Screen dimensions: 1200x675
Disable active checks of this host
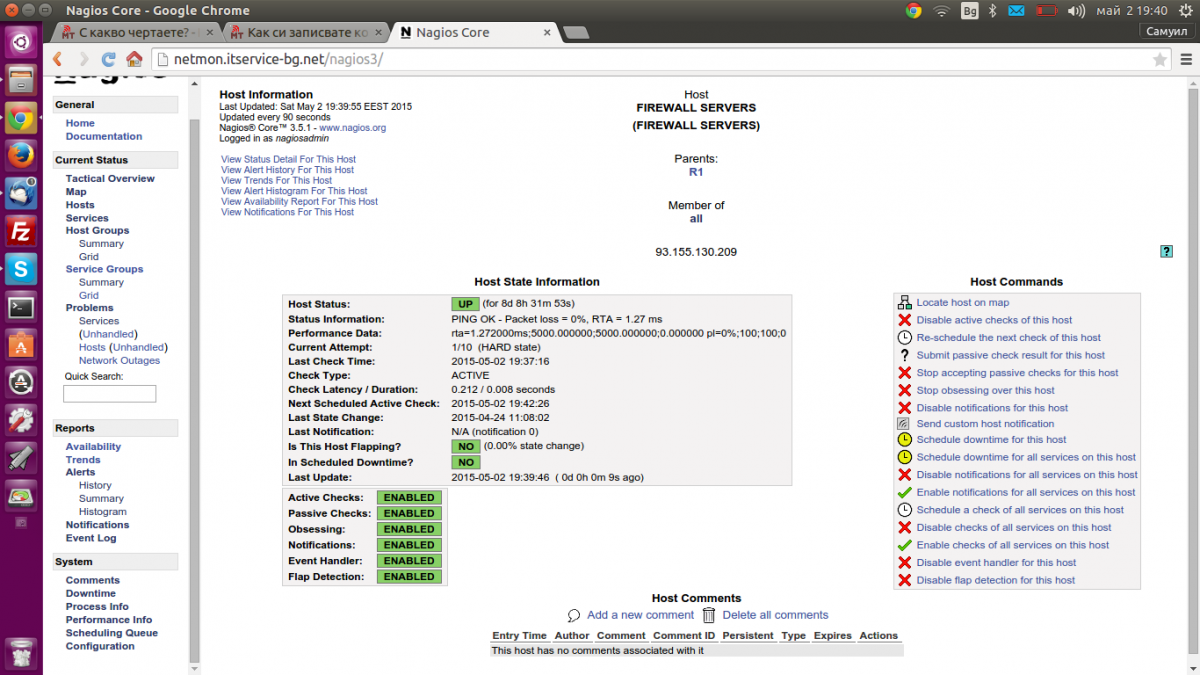(994, 320)
